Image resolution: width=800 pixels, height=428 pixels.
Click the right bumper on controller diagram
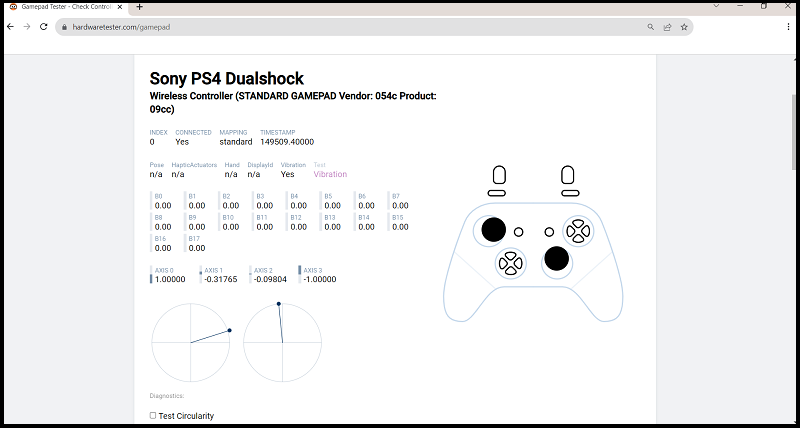coord(570,193)
